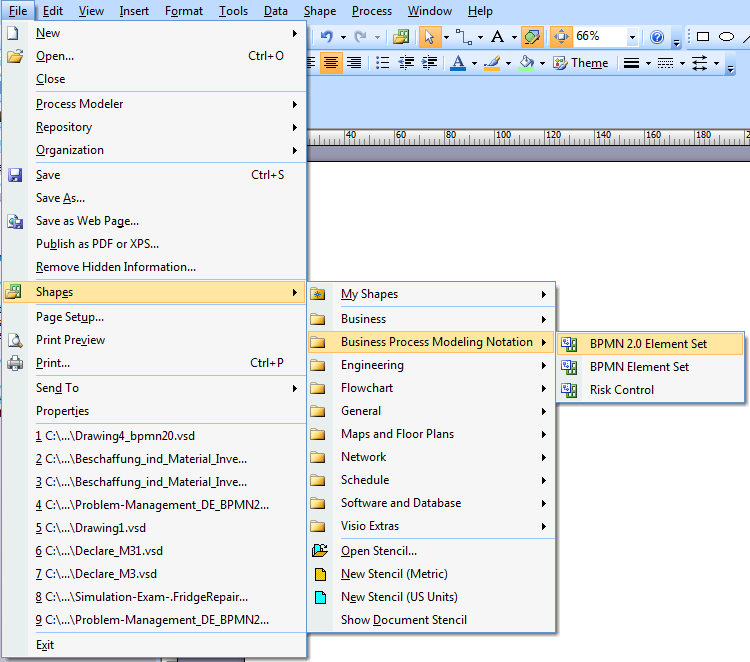This screenshot has height=662, width=750.
Task: Toggle center text alignment
Action: click(x=331, y=63)
